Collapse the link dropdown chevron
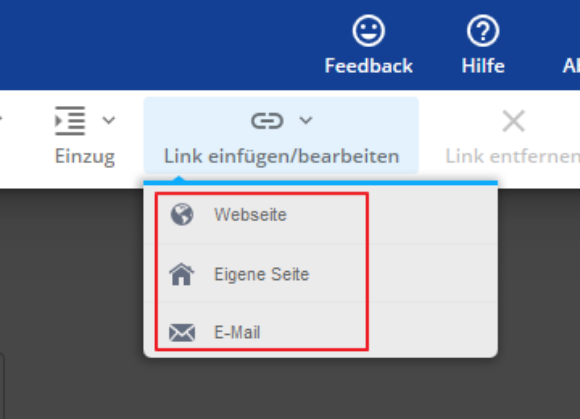The width and height of the screenshot is (580, 419). click(306, 120)
